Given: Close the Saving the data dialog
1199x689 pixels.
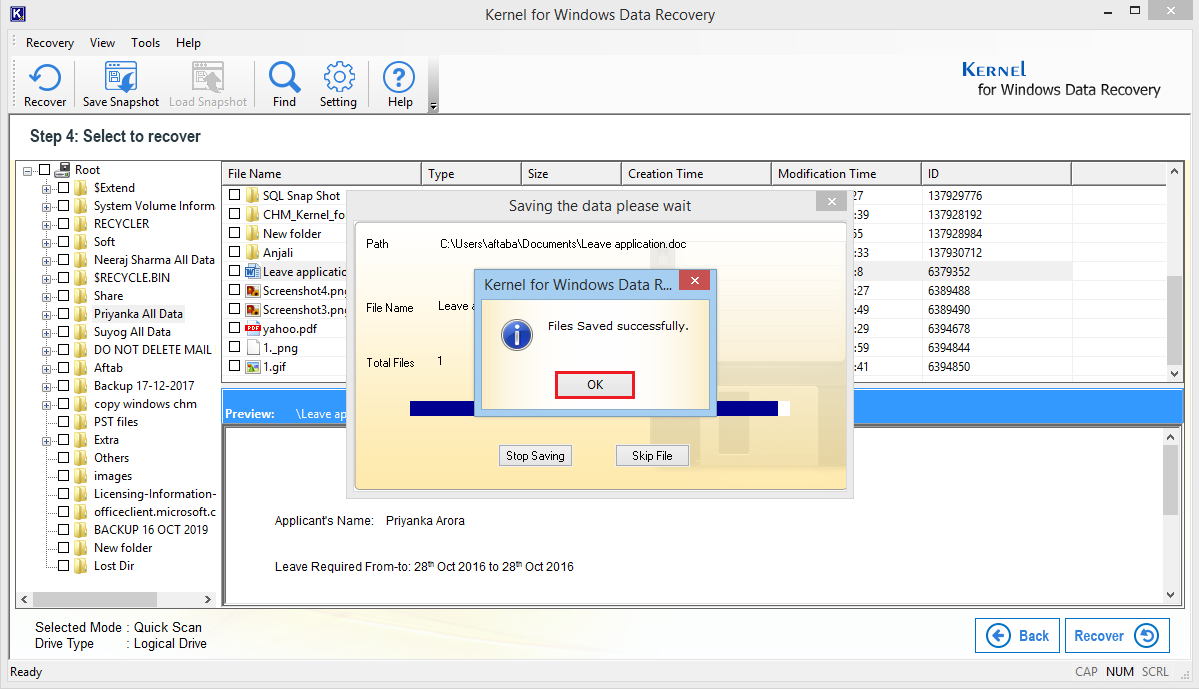Looking at the screenshot, I should [x=831, y=201].
